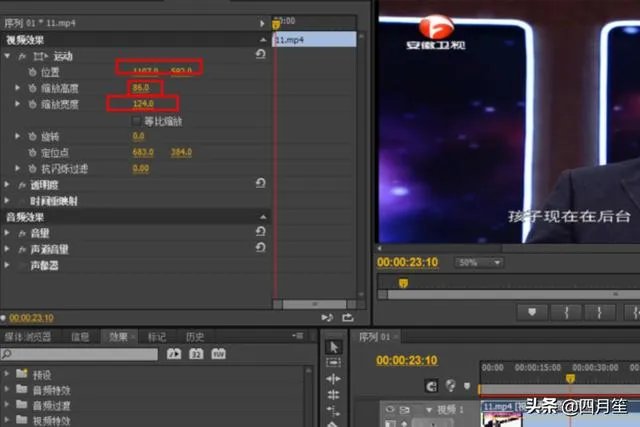Edit the 缩放高度 value 86.0
Image resolution: width=640 pixels, height=427 pixels.
141,88
